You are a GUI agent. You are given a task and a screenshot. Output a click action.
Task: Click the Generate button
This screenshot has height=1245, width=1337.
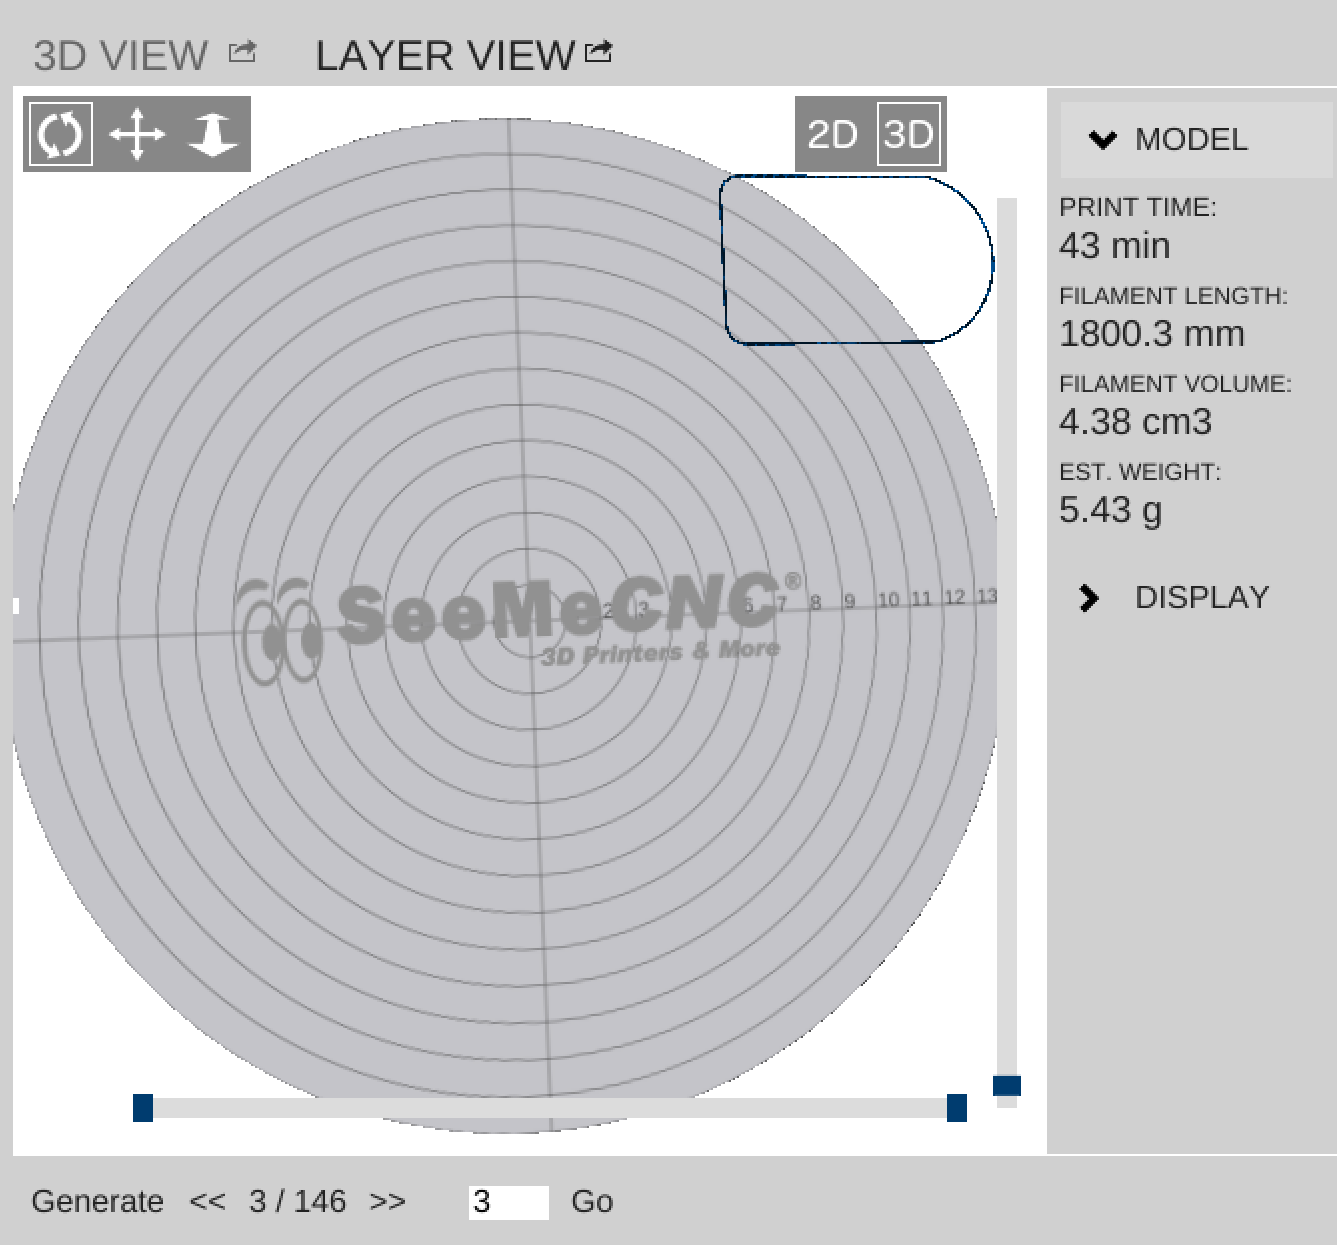[x=97, y=1201]
